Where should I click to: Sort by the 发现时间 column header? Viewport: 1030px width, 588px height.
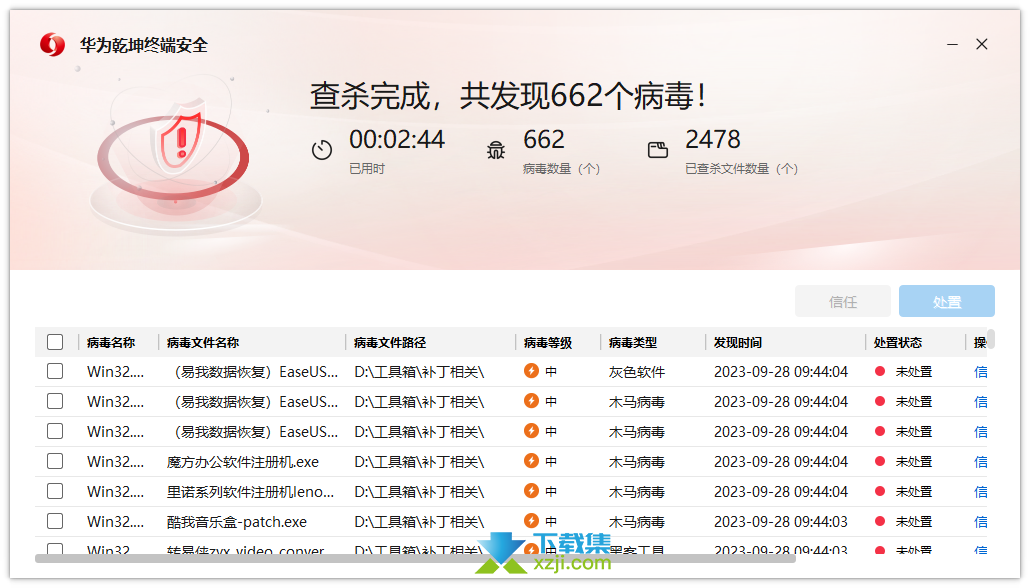[738, 342]
